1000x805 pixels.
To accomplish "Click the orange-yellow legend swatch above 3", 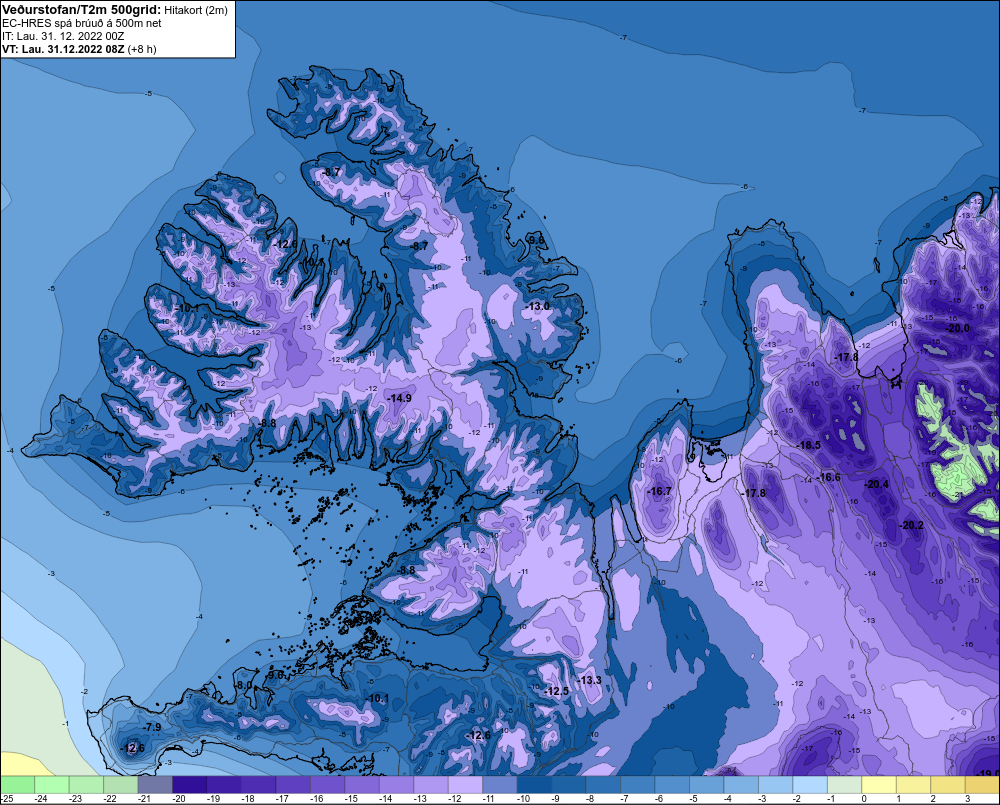I will pyautogui.click(x=982, y=784).
